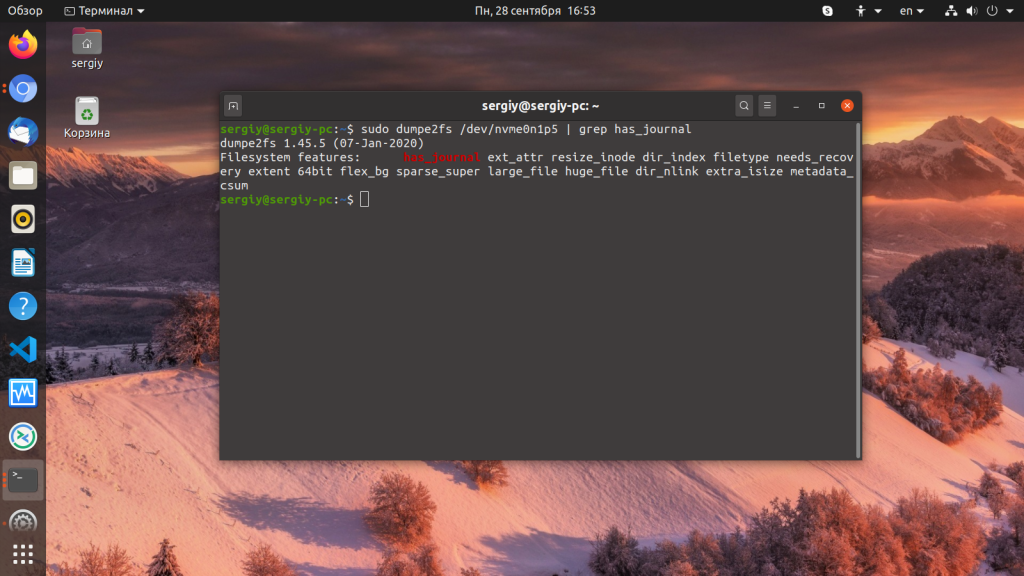
Task: Expand the power system dropdown arrow
Action: pyautogui.click(x=1009, y=11)
